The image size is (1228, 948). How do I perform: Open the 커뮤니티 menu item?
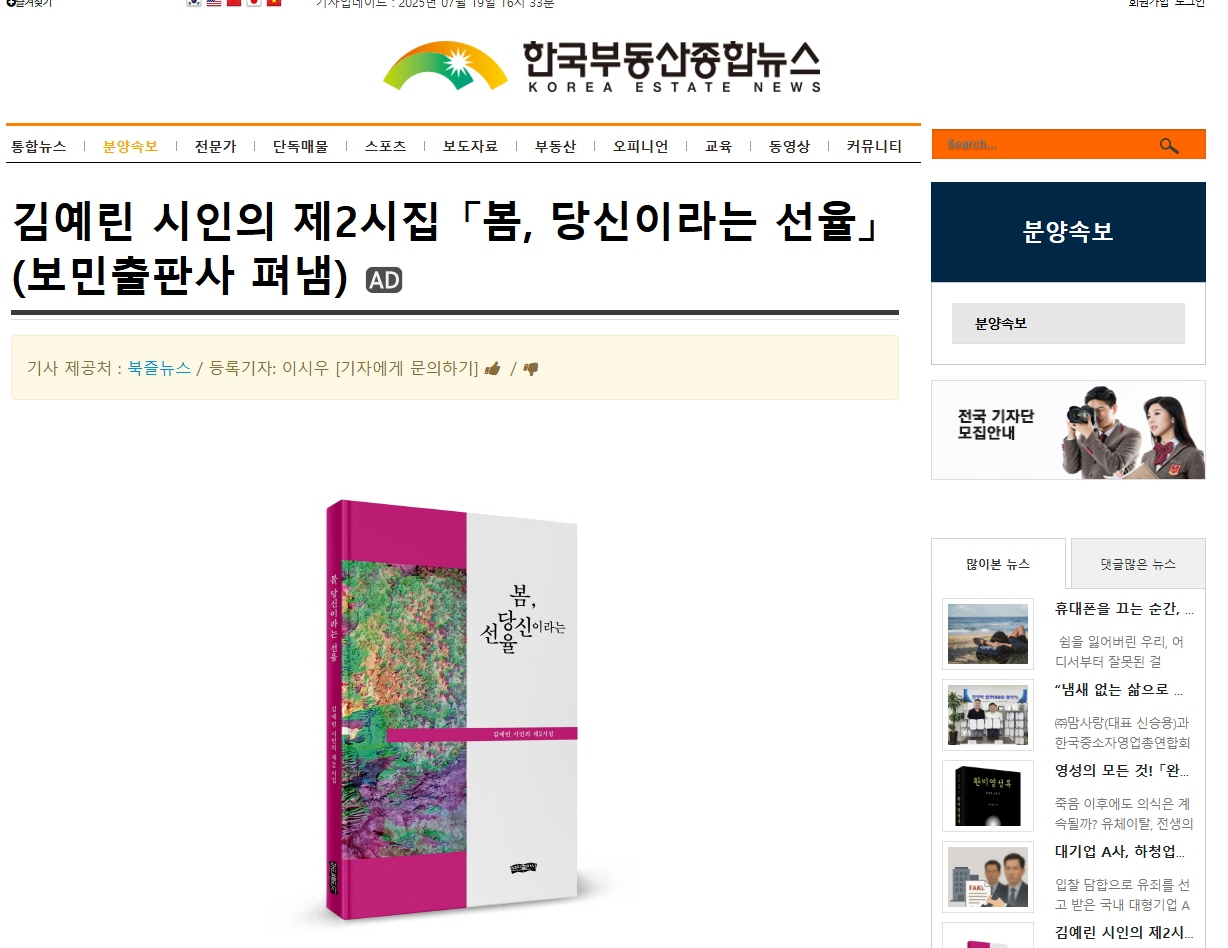[874, 146]
